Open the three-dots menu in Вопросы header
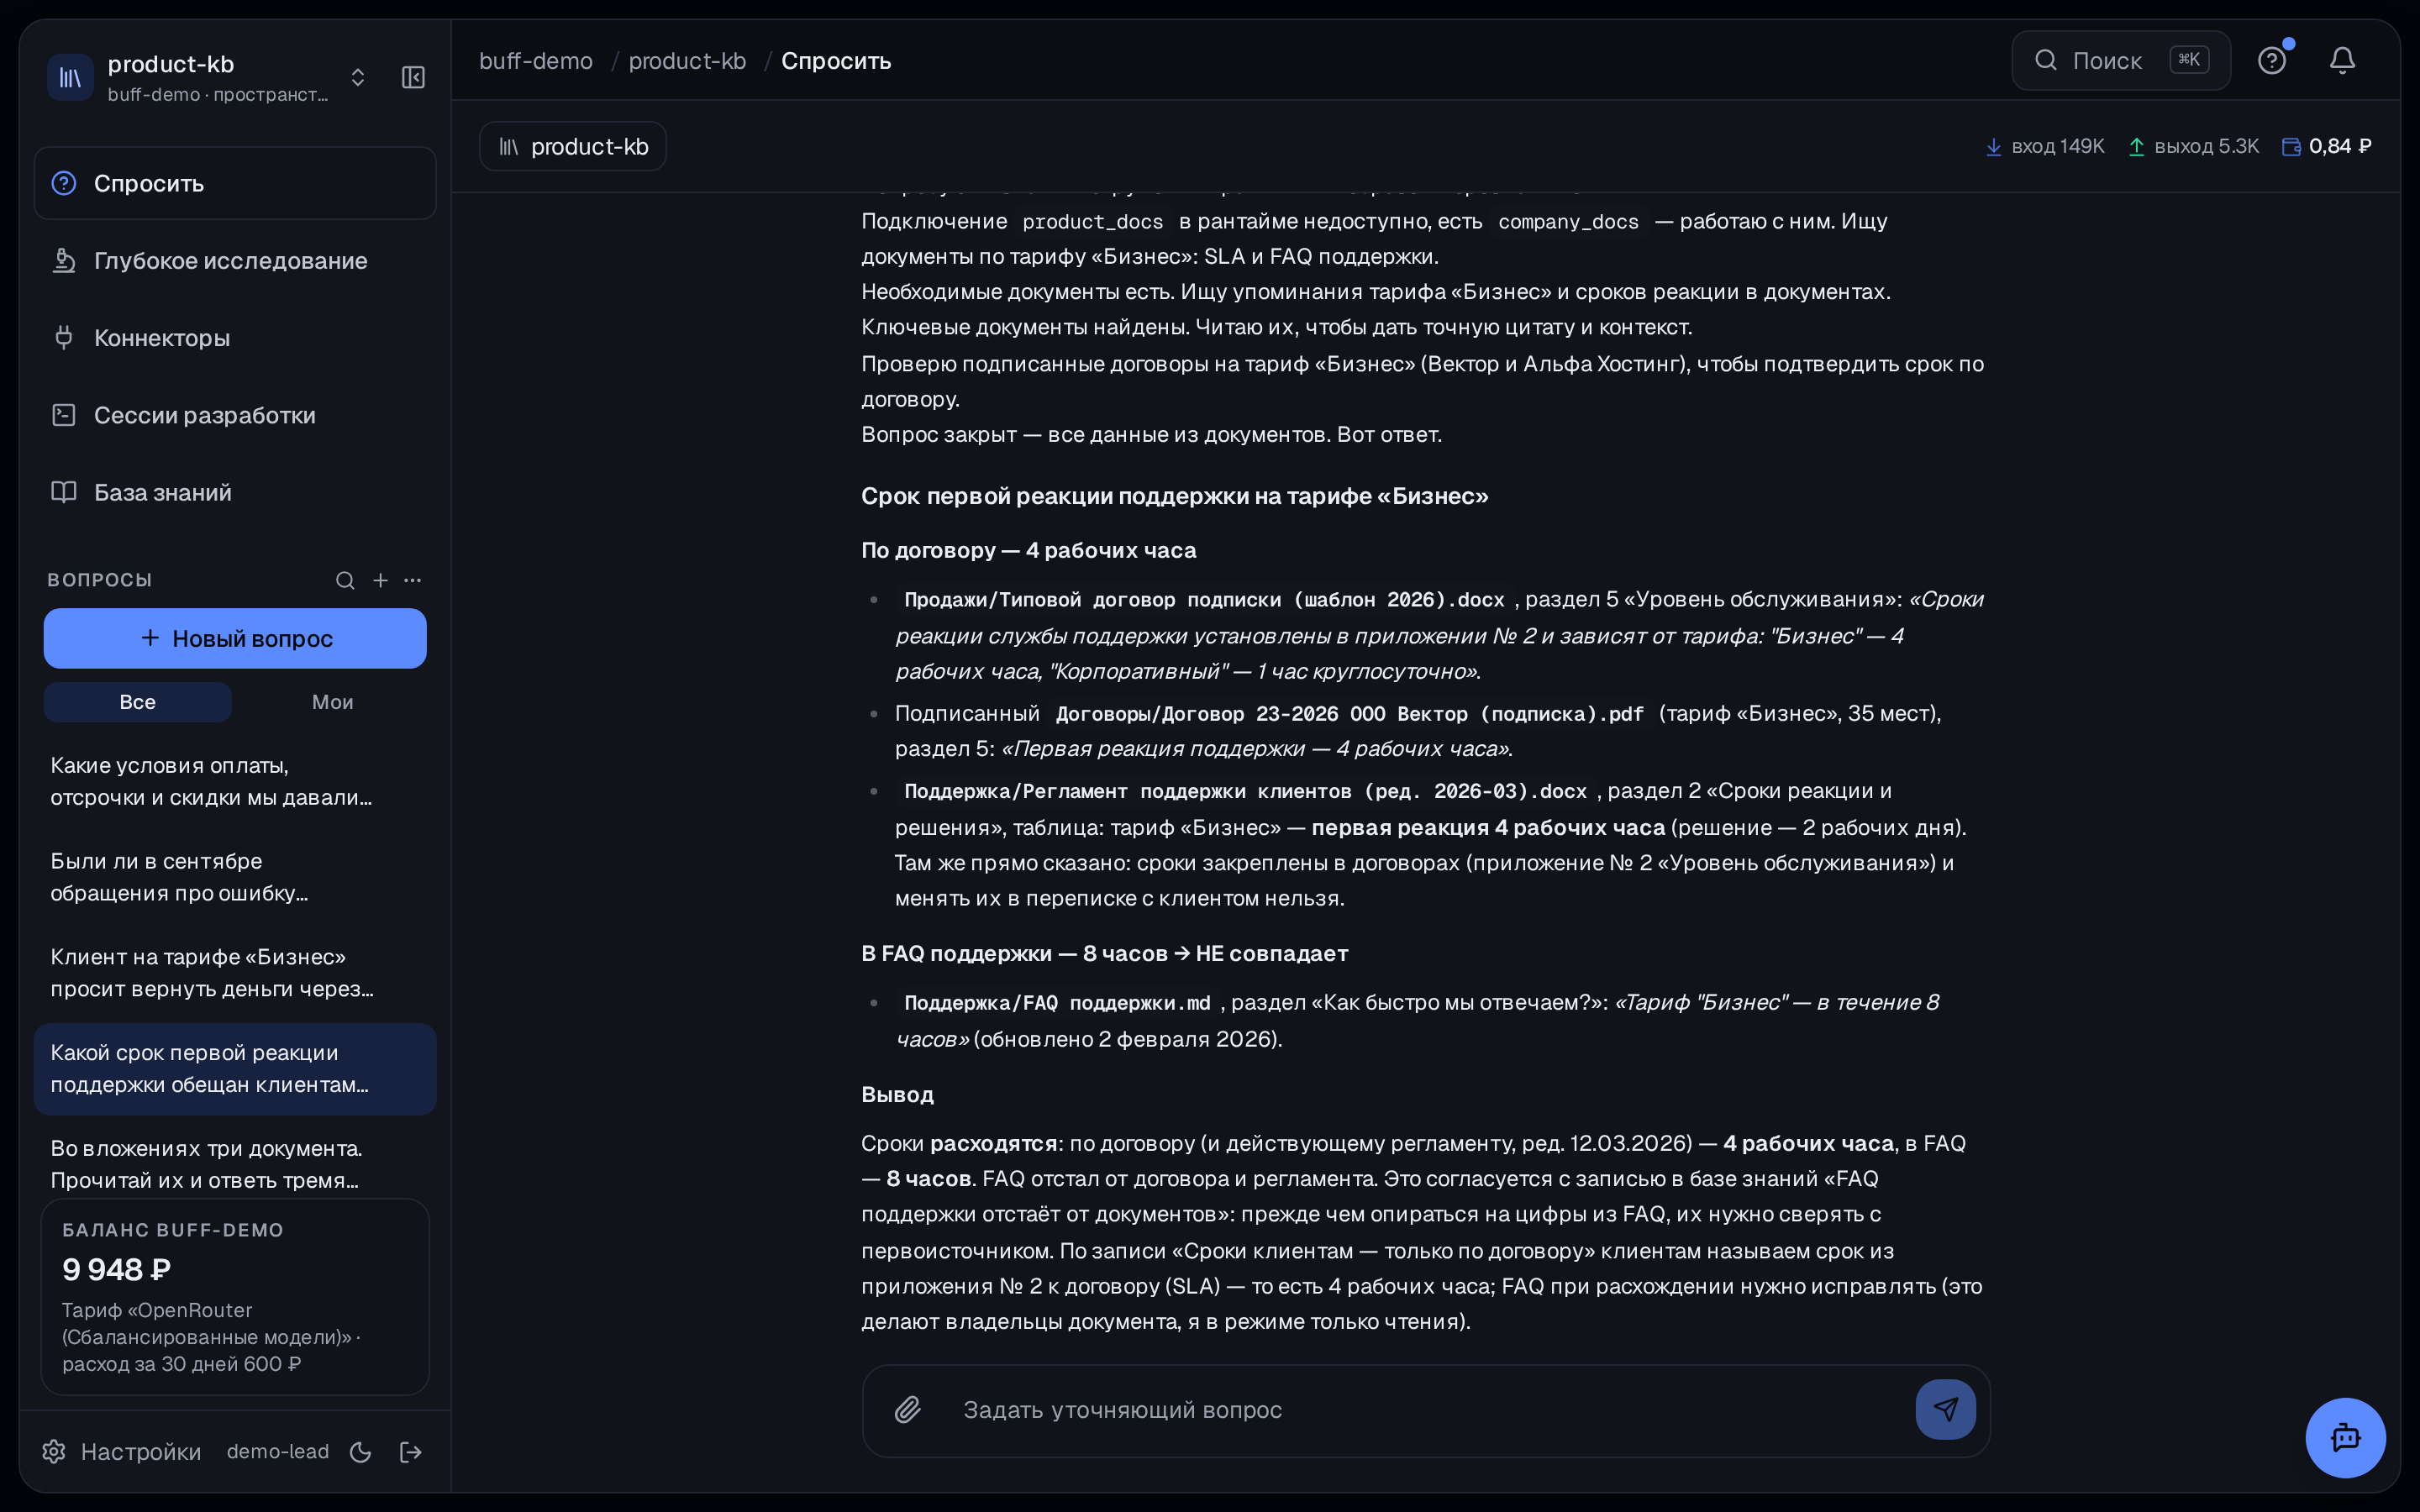 (413, 580)
